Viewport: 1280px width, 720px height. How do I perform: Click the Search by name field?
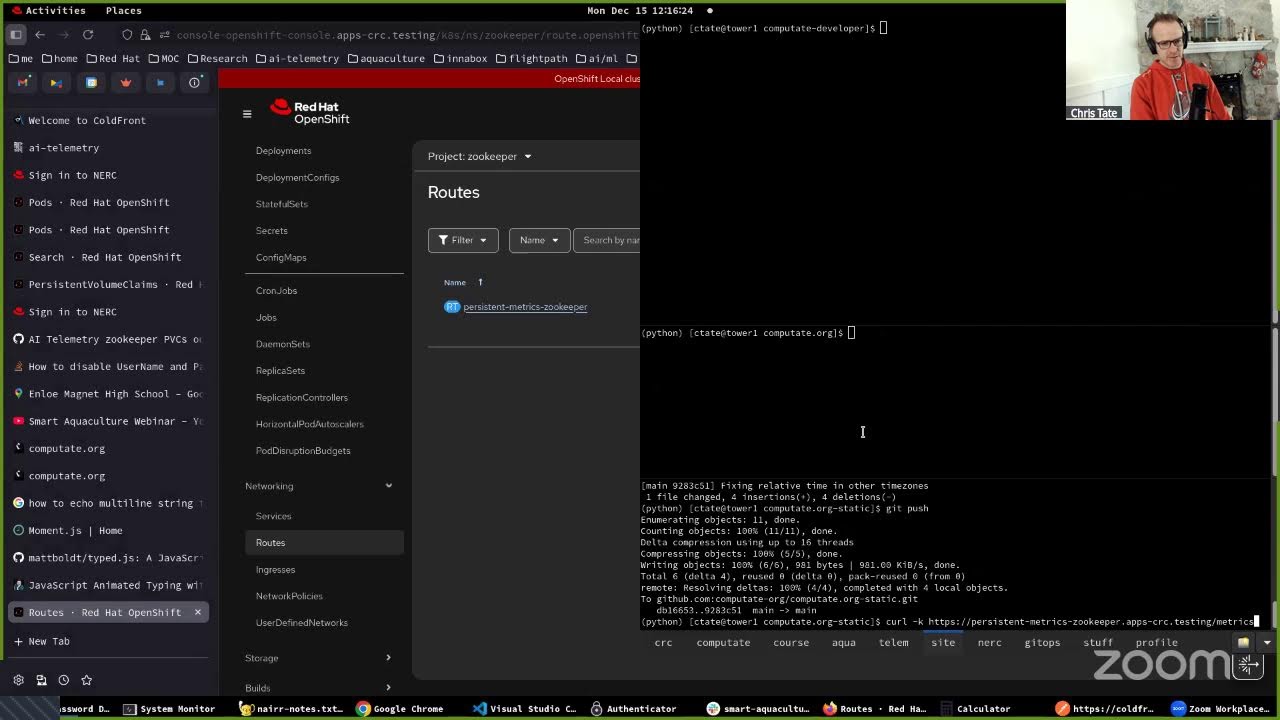[x=607, y=240]
